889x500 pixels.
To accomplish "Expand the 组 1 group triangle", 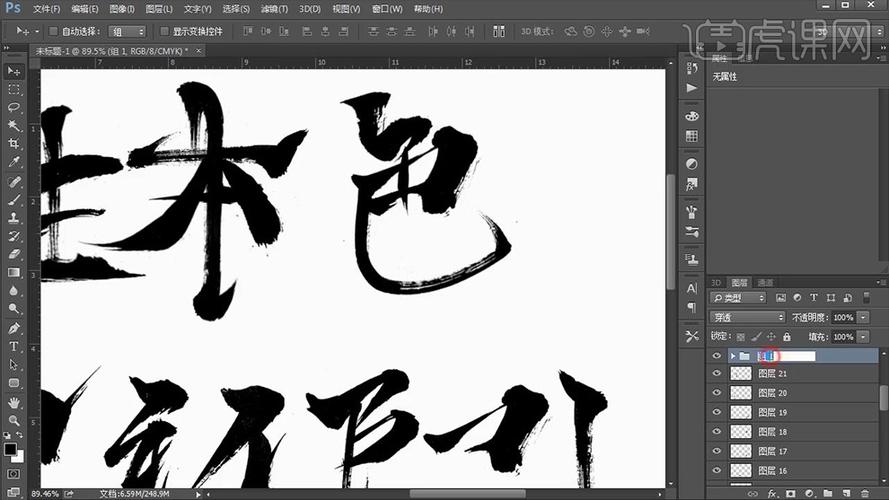I will (733, 356).
